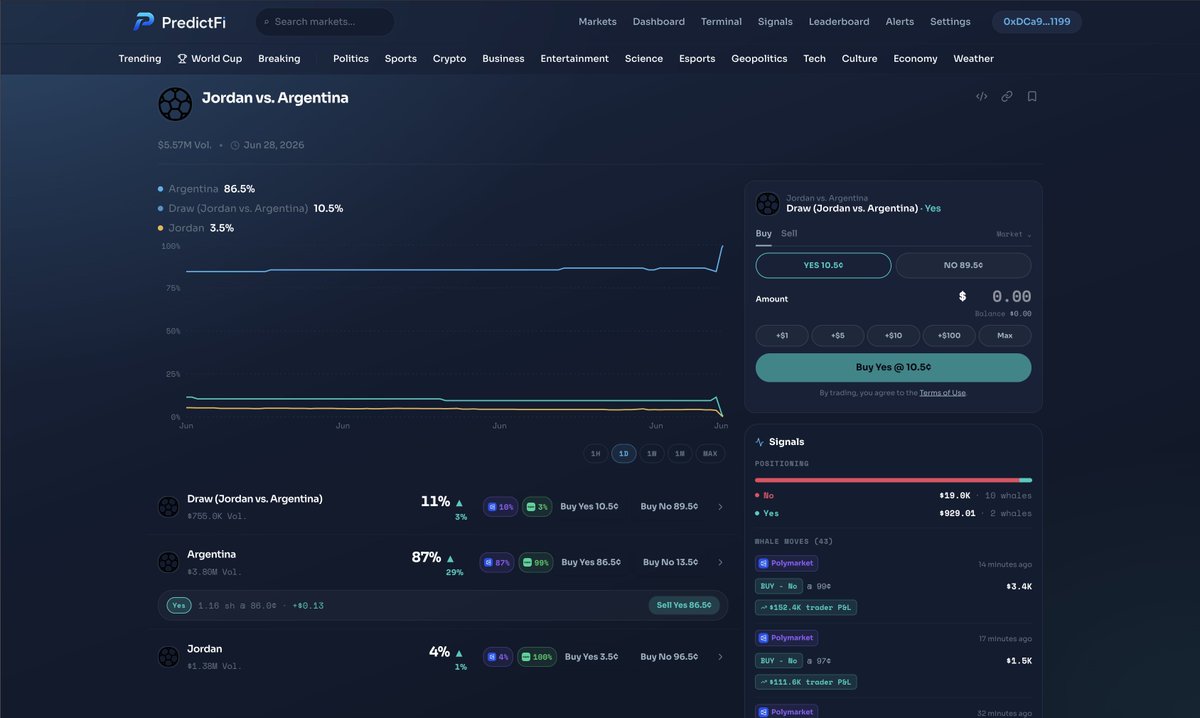Viewport: 1200px width, 718px height.
Task: Open the Markets nav item
Action: (597, 22)
